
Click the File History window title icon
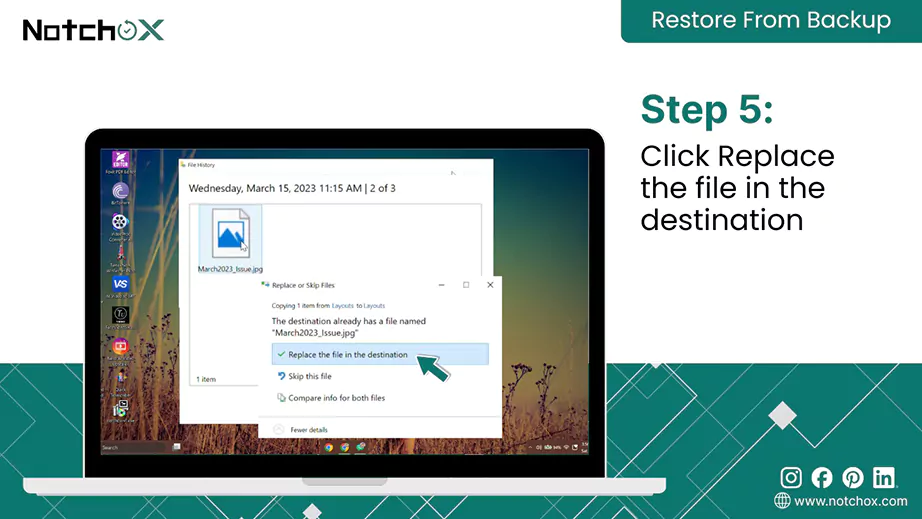(x=183, y=165)
